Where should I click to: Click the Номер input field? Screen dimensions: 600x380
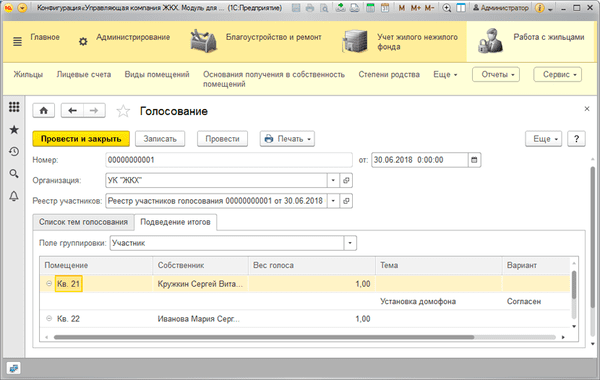coord(229,160)
